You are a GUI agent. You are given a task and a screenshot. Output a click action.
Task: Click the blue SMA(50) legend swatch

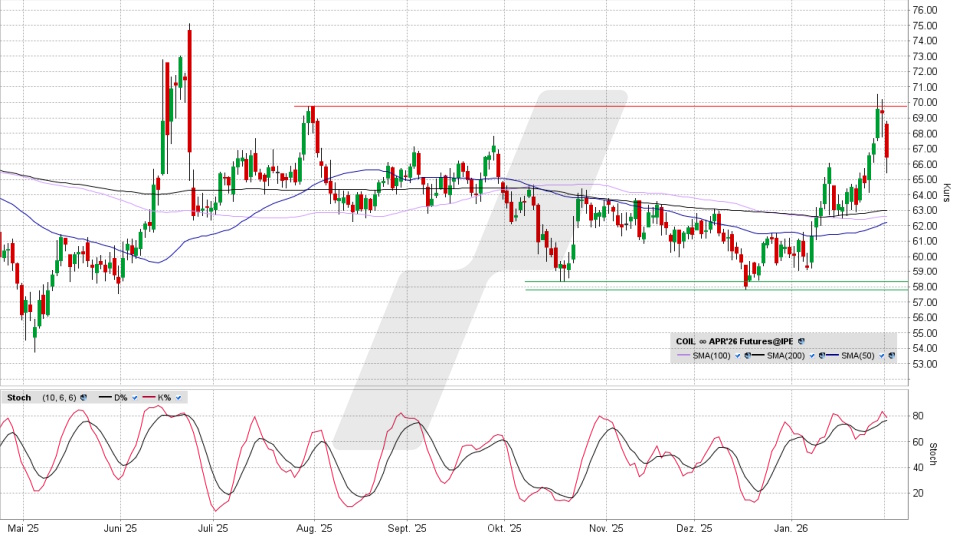point(831,356)
